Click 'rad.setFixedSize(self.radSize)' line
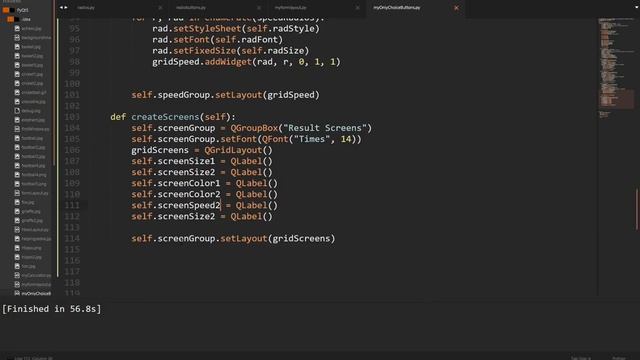640x360 pixels. (231, 51)
